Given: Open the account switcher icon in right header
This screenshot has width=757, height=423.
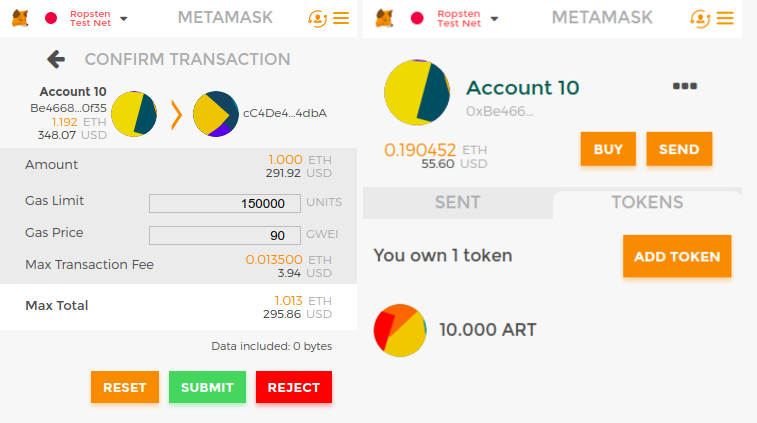Looking at the screenshot, I should click(697, 18).
